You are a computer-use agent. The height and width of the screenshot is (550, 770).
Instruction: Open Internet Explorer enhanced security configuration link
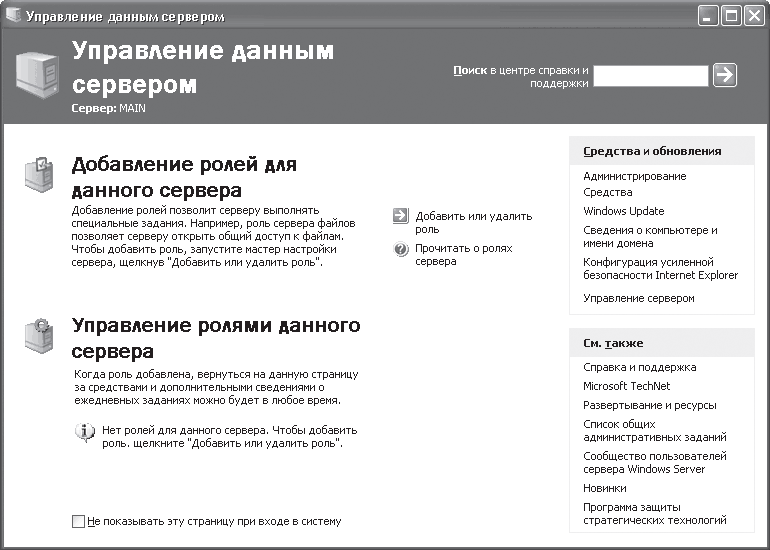[x=660, y=269]
